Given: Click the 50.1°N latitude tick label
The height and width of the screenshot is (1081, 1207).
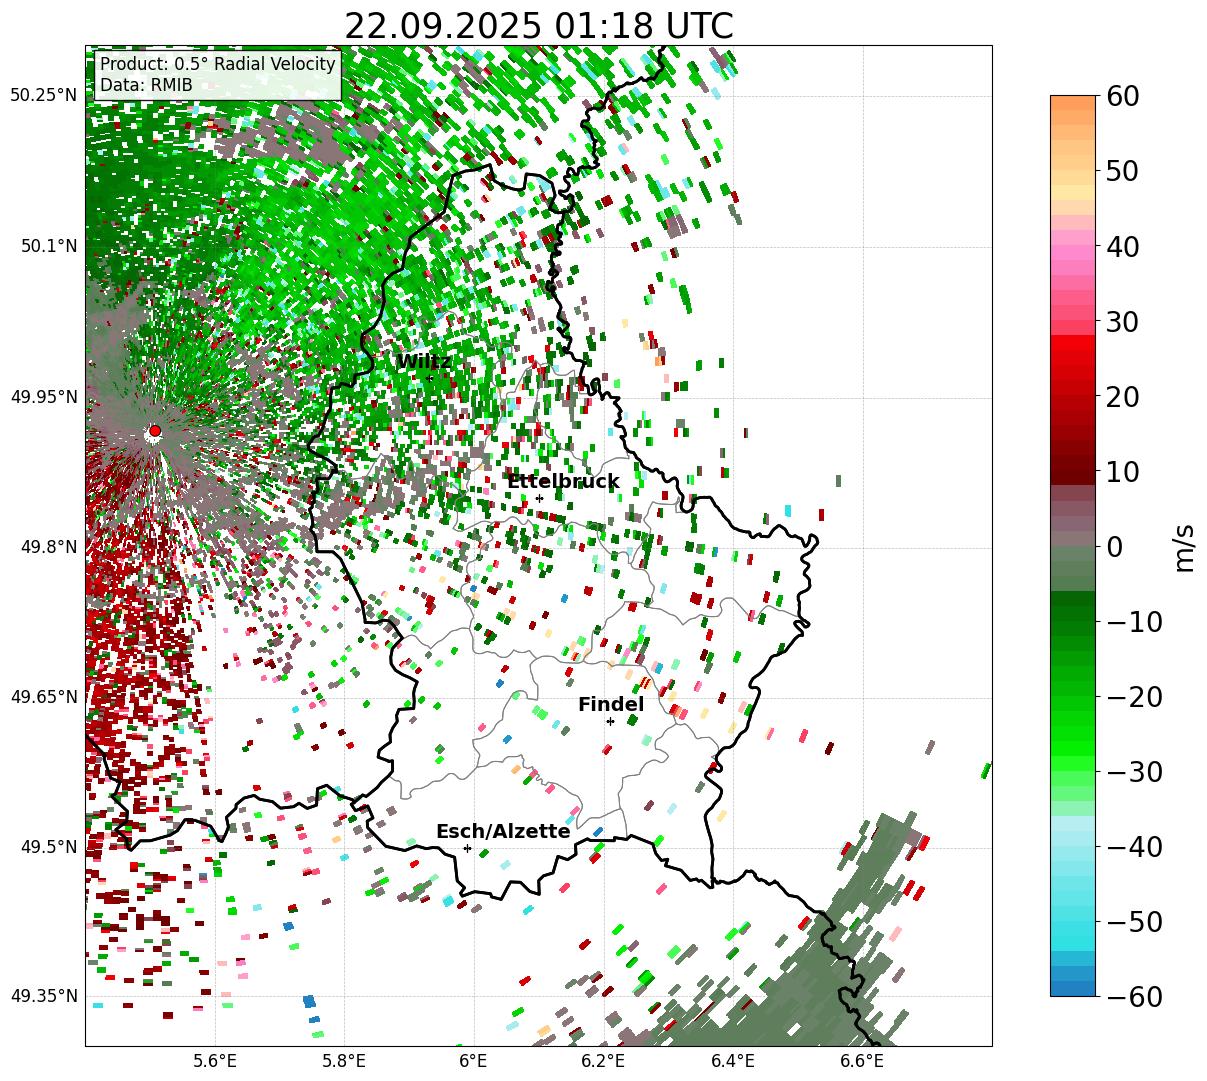Looking at the screenshot, I should click(x=48, y=246).
